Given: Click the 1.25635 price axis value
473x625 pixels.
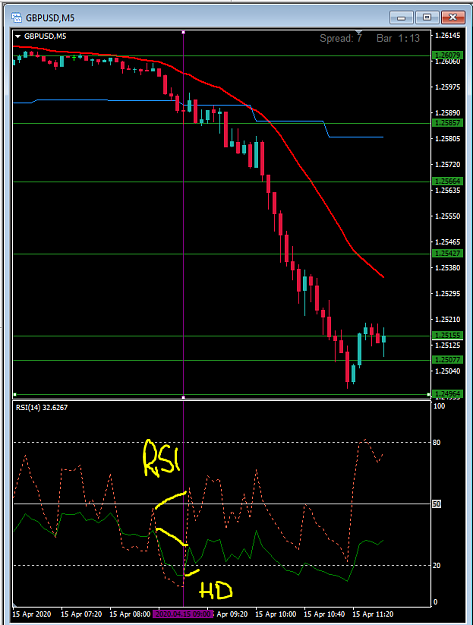Looking at the screenshot, I should pyautogui.click(x=447, y=190).
